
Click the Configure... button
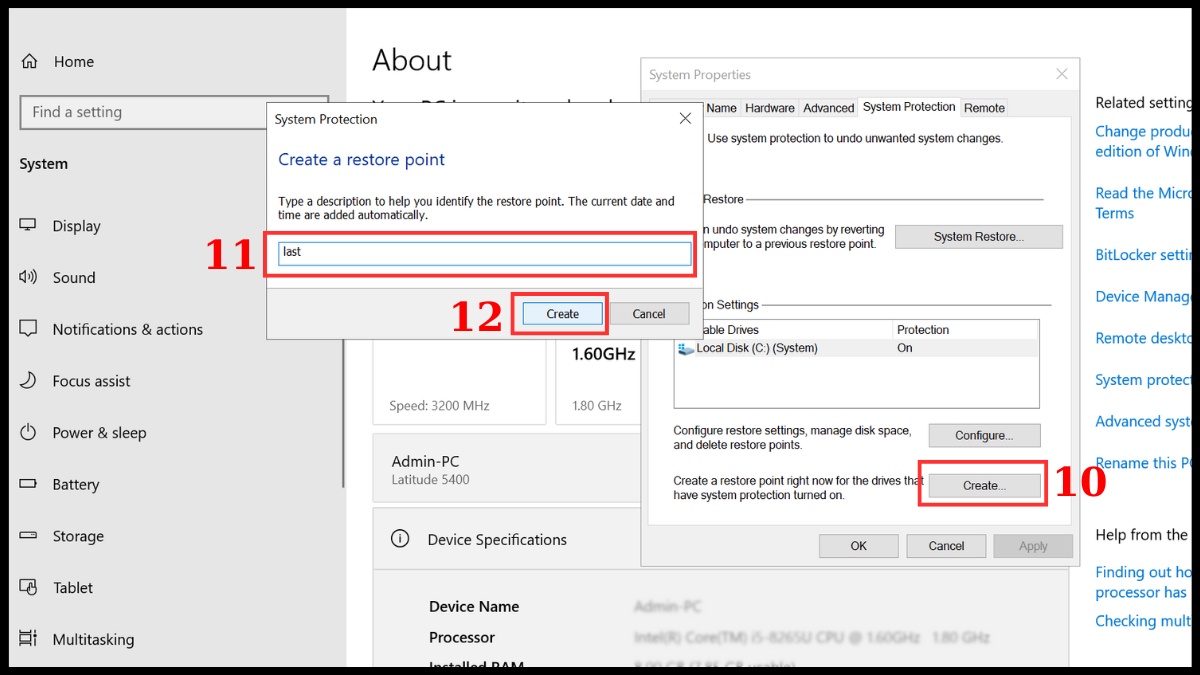[984, 436]
